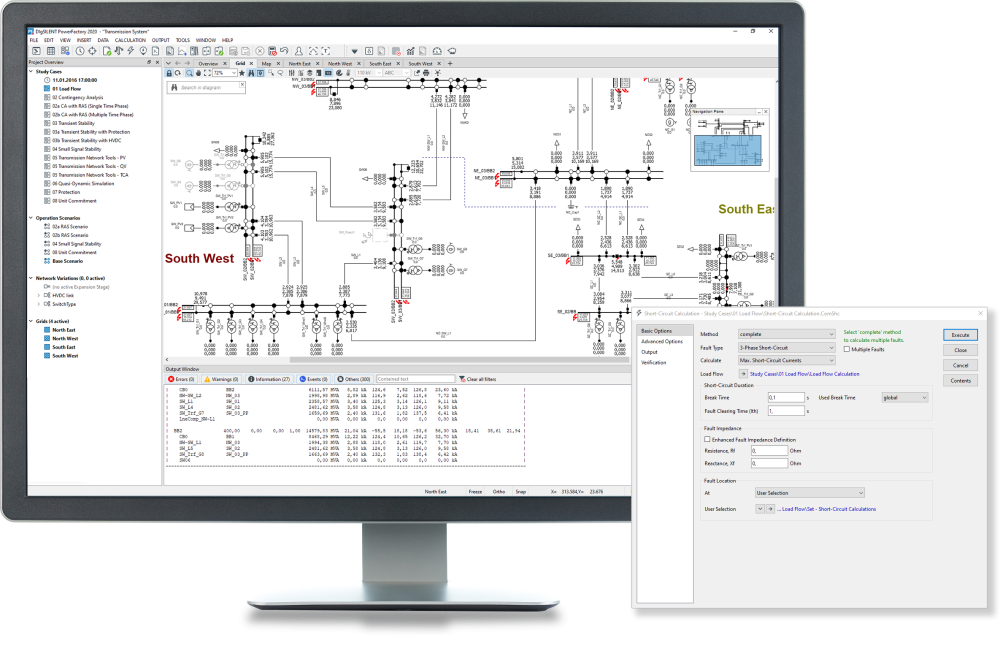The image size is (1000, 667).
Task: Toggle the Warnings (0) output filter
Action: [221, 379]
